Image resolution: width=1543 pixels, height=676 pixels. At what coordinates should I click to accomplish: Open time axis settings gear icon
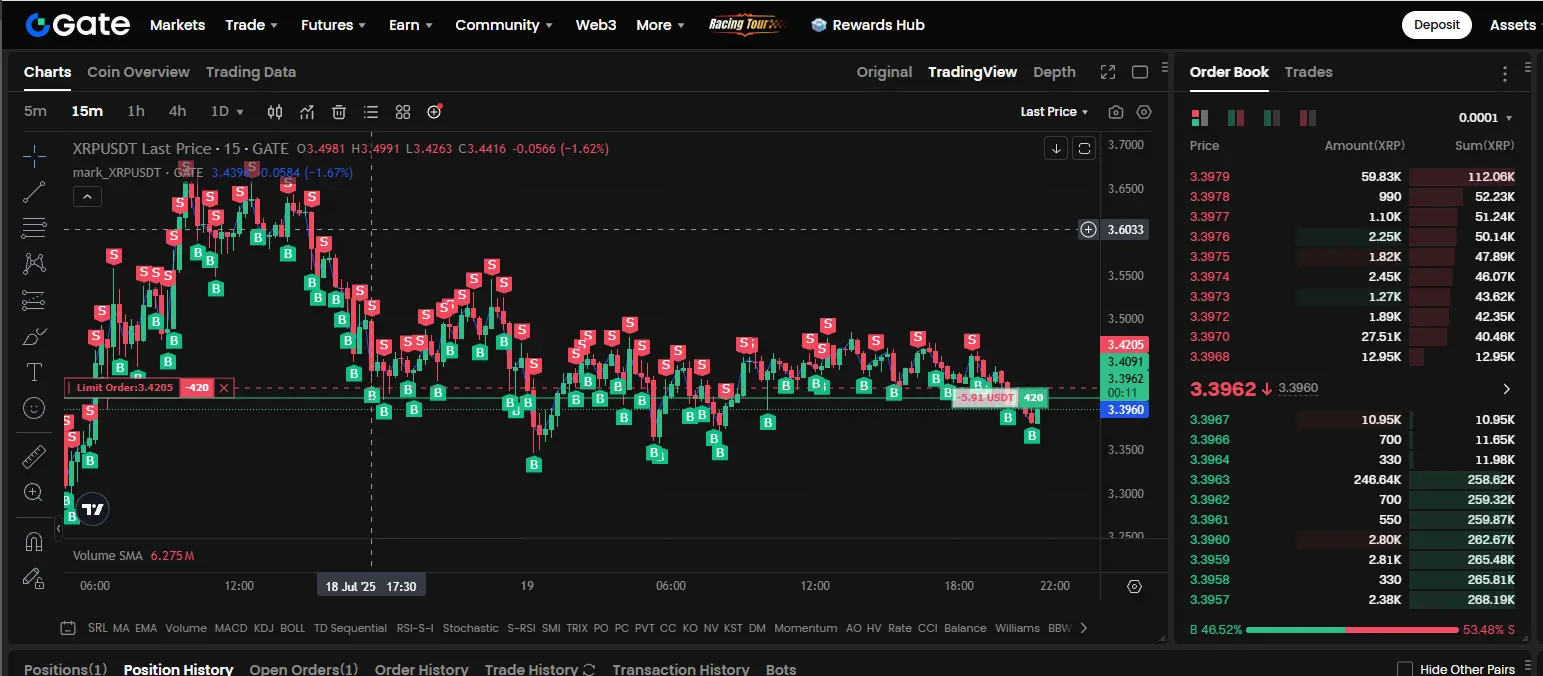tap(1134, 586)
